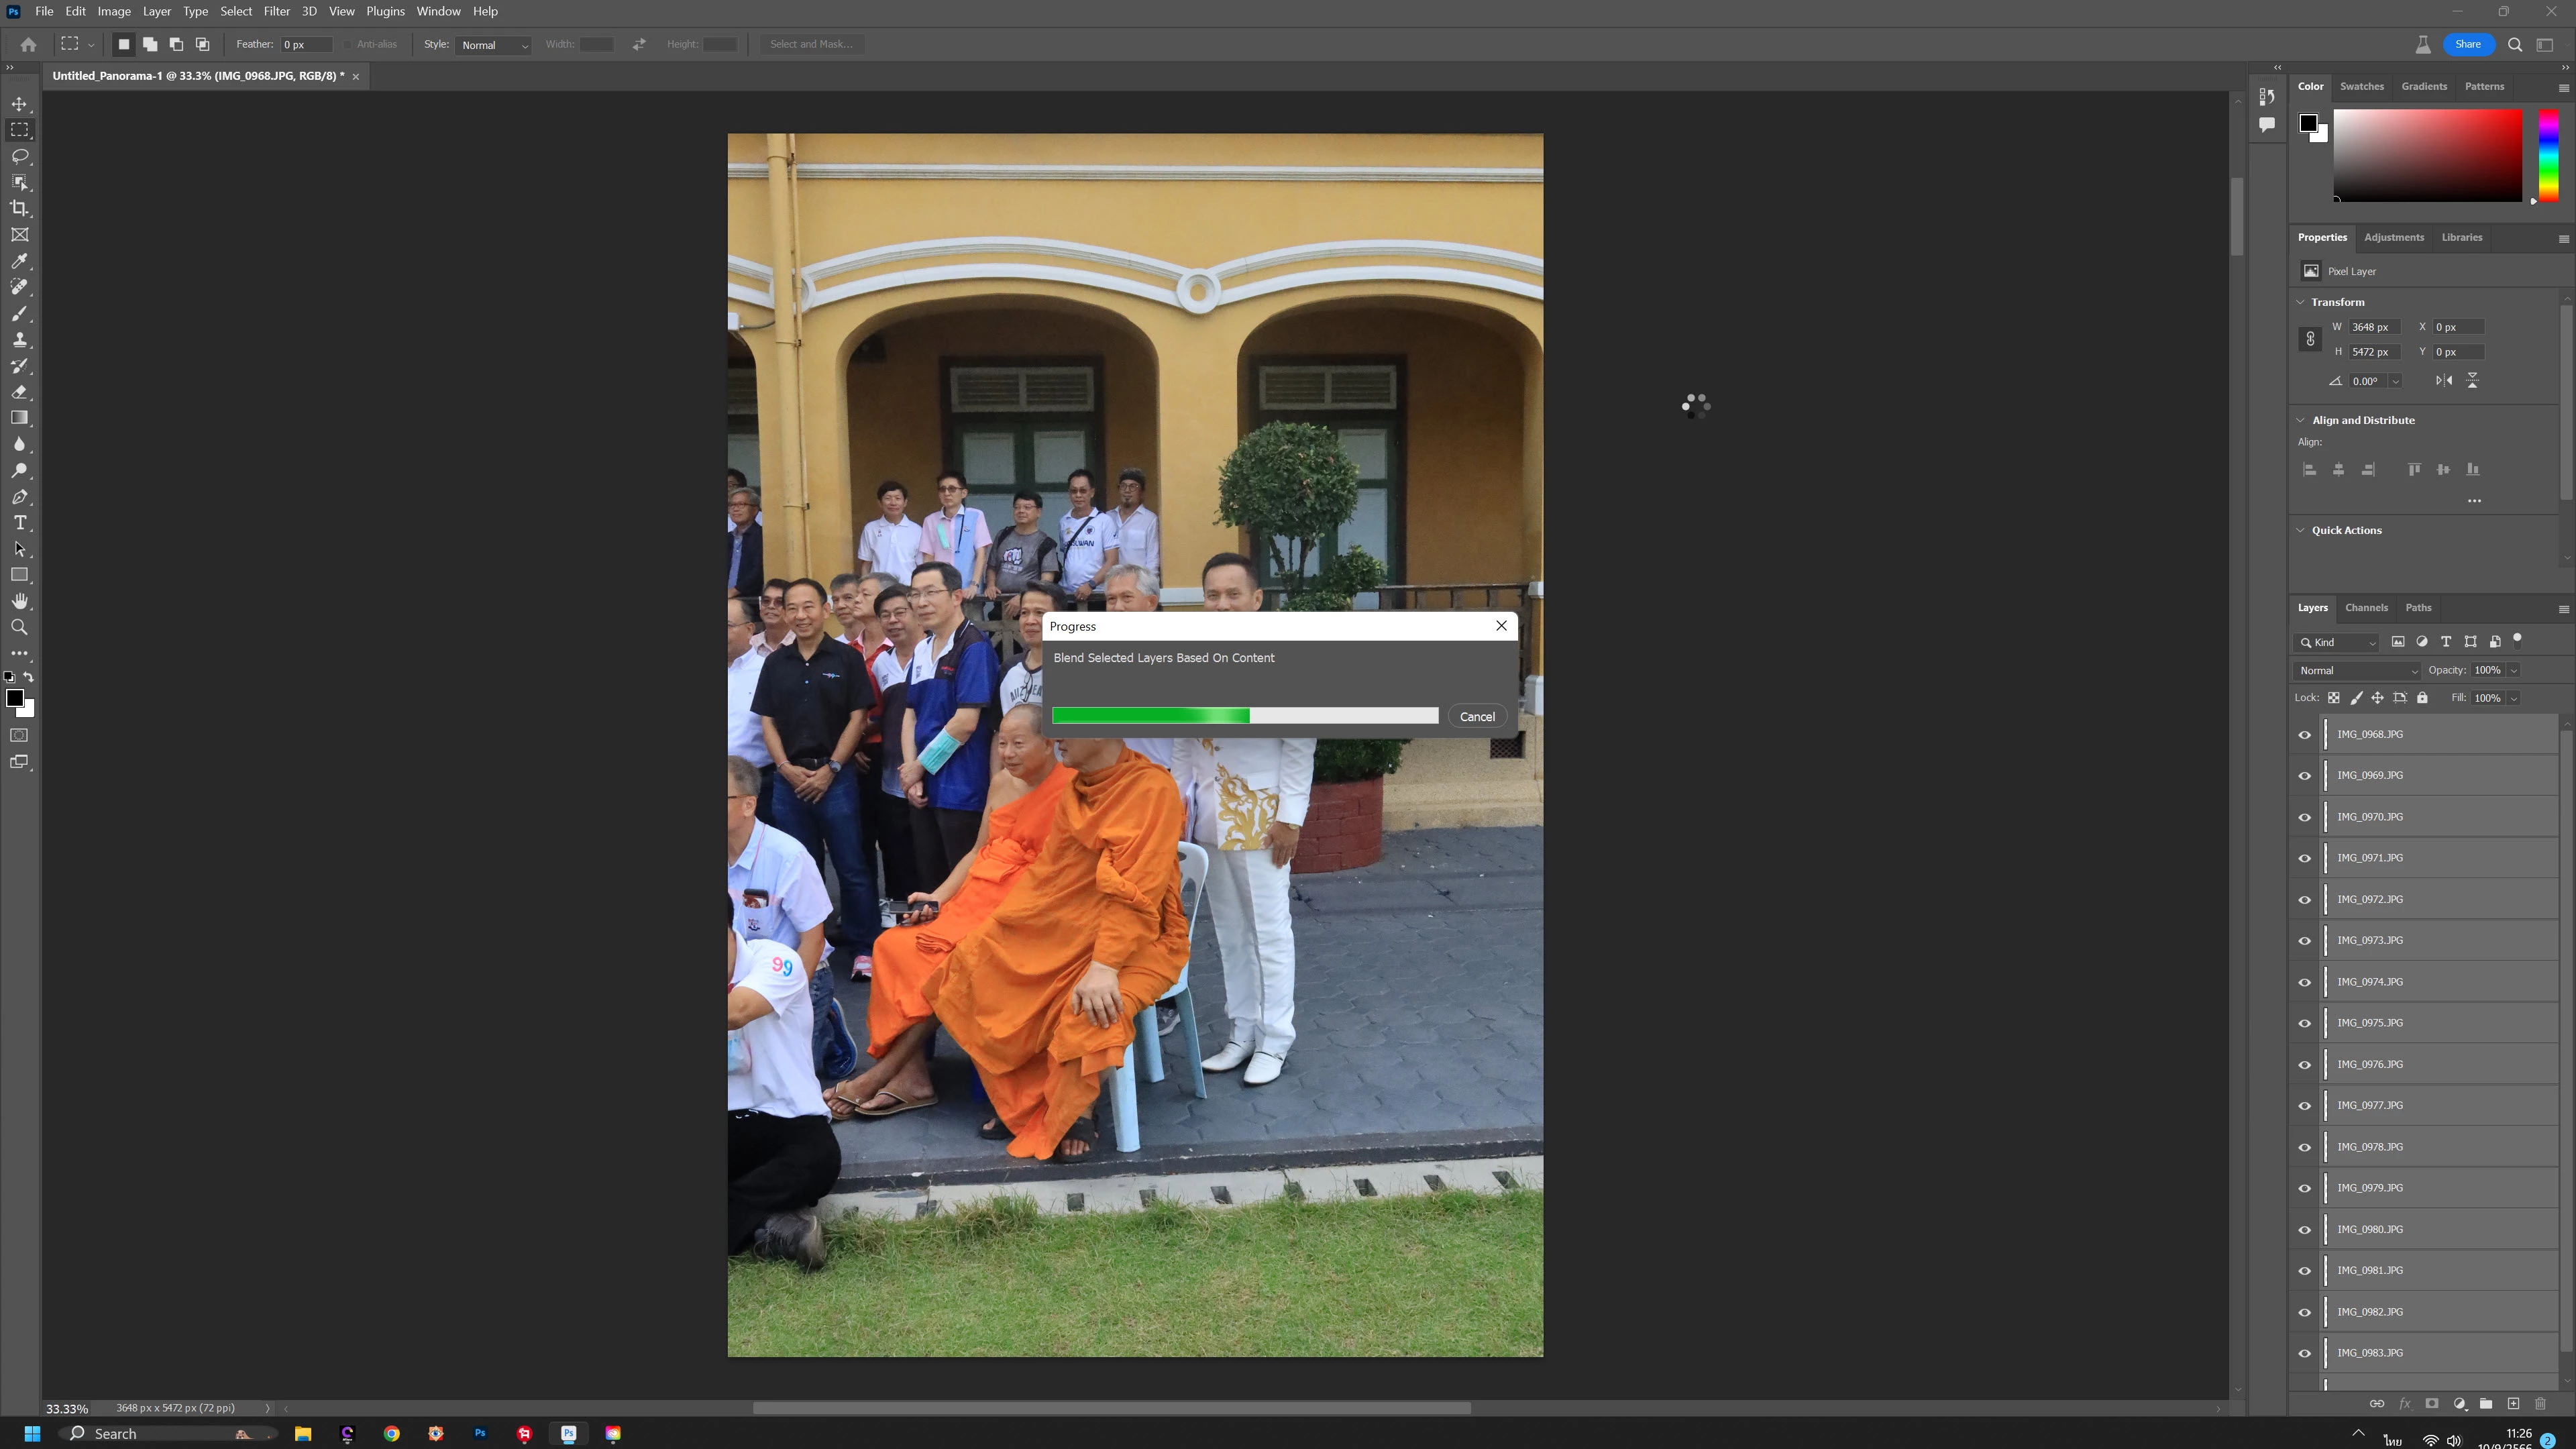
Task: Select the Crop tool
Action: pyautogui.click(x=19, y=209)
